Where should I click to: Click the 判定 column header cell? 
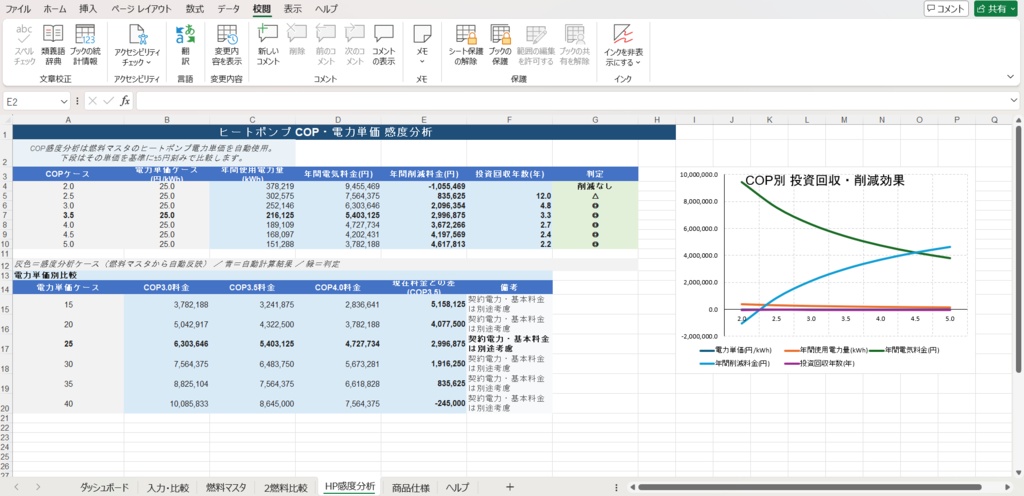click(595, 174)
